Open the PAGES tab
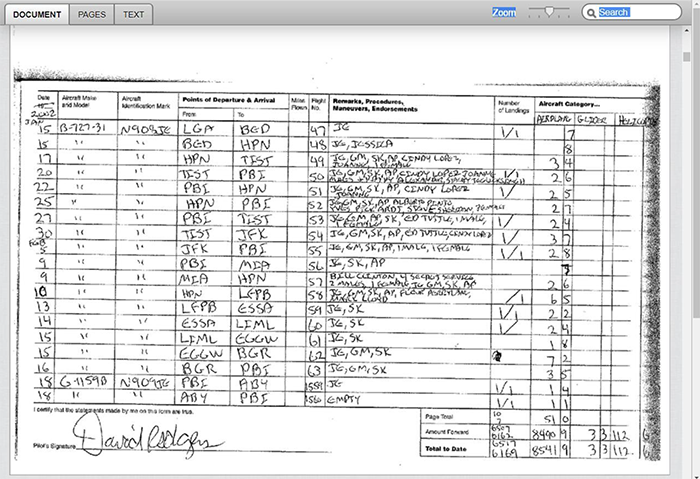 pyautogui.click(x=92, y=14)
